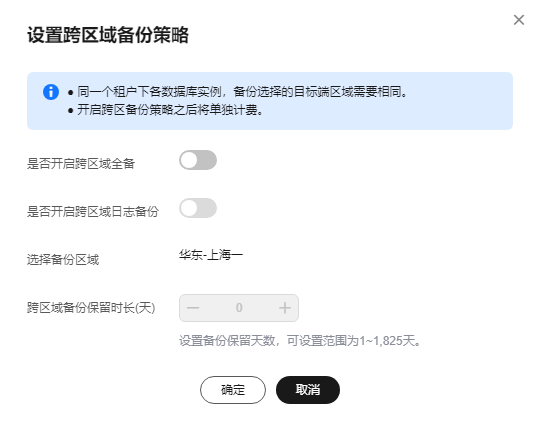The image size is (537, 432).
Task: Click the 是否开启跨区域日志备份 label
Action: pyautogui.click(x=93, y=211)
